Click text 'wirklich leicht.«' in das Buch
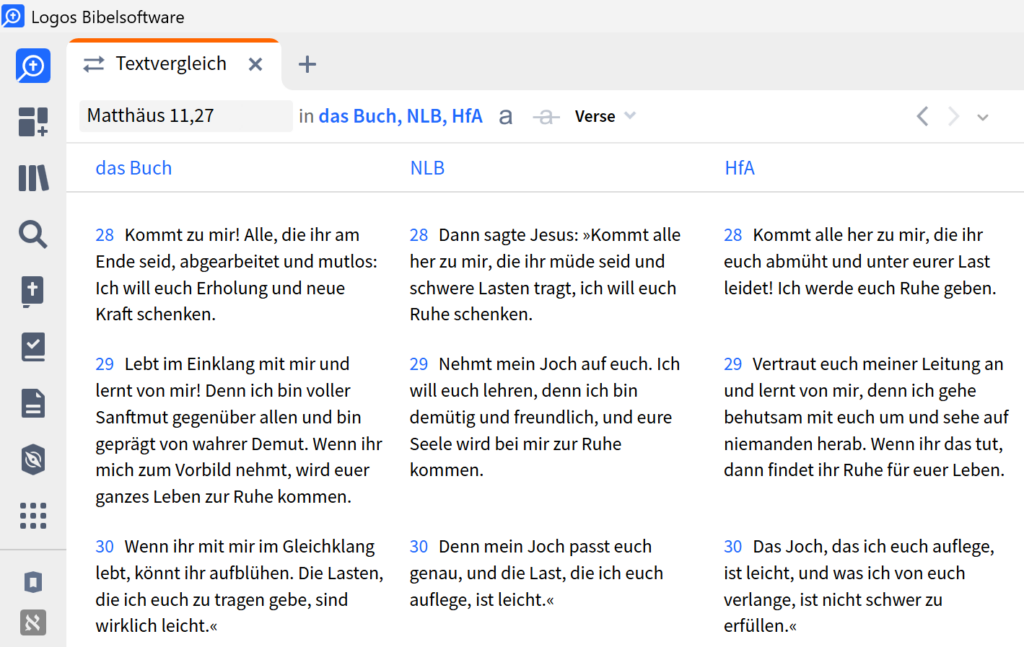The width and height of the screenshot is (1024, 647). 156,626
